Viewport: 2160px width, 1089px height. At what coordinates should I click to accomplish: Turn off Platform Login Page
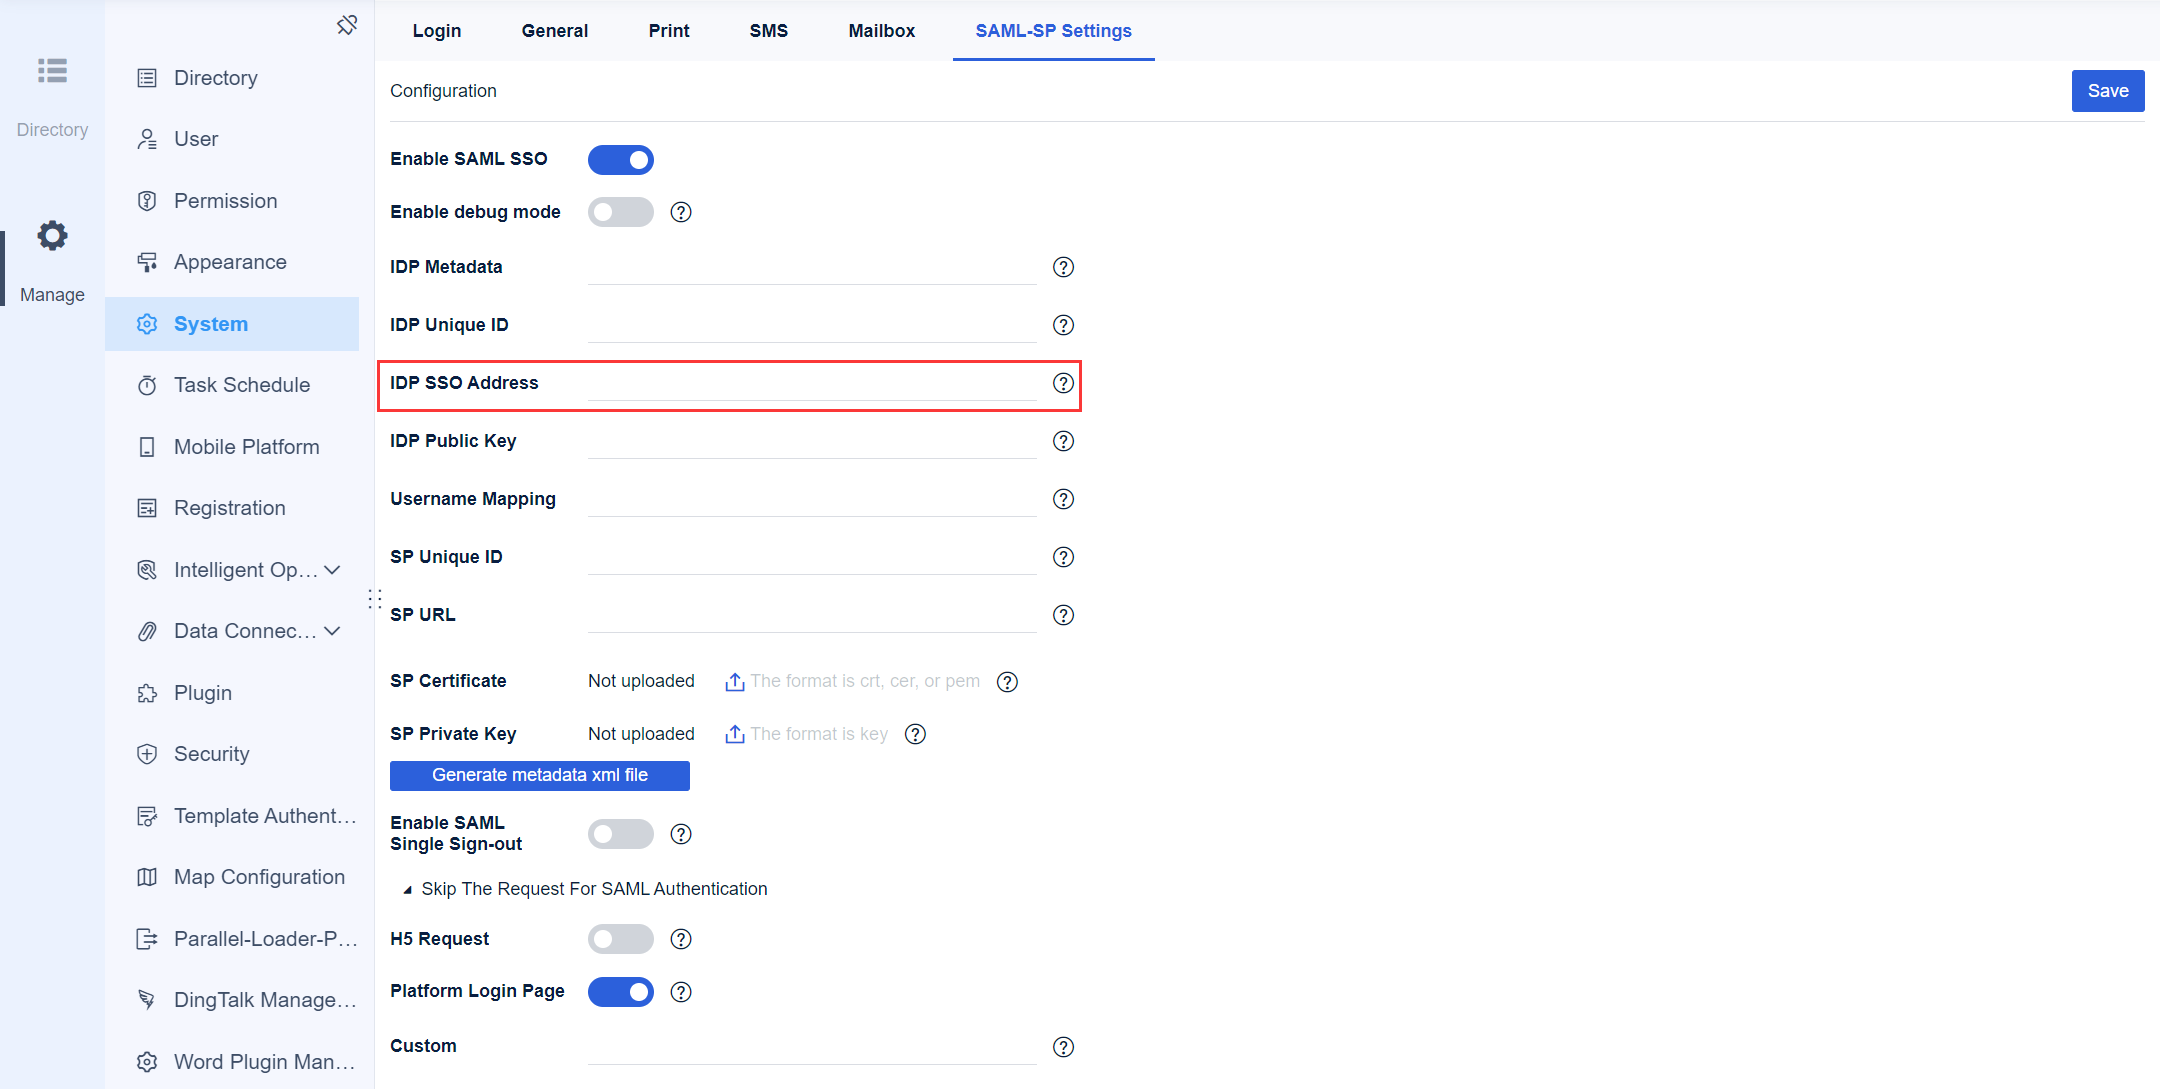point(620,991)
